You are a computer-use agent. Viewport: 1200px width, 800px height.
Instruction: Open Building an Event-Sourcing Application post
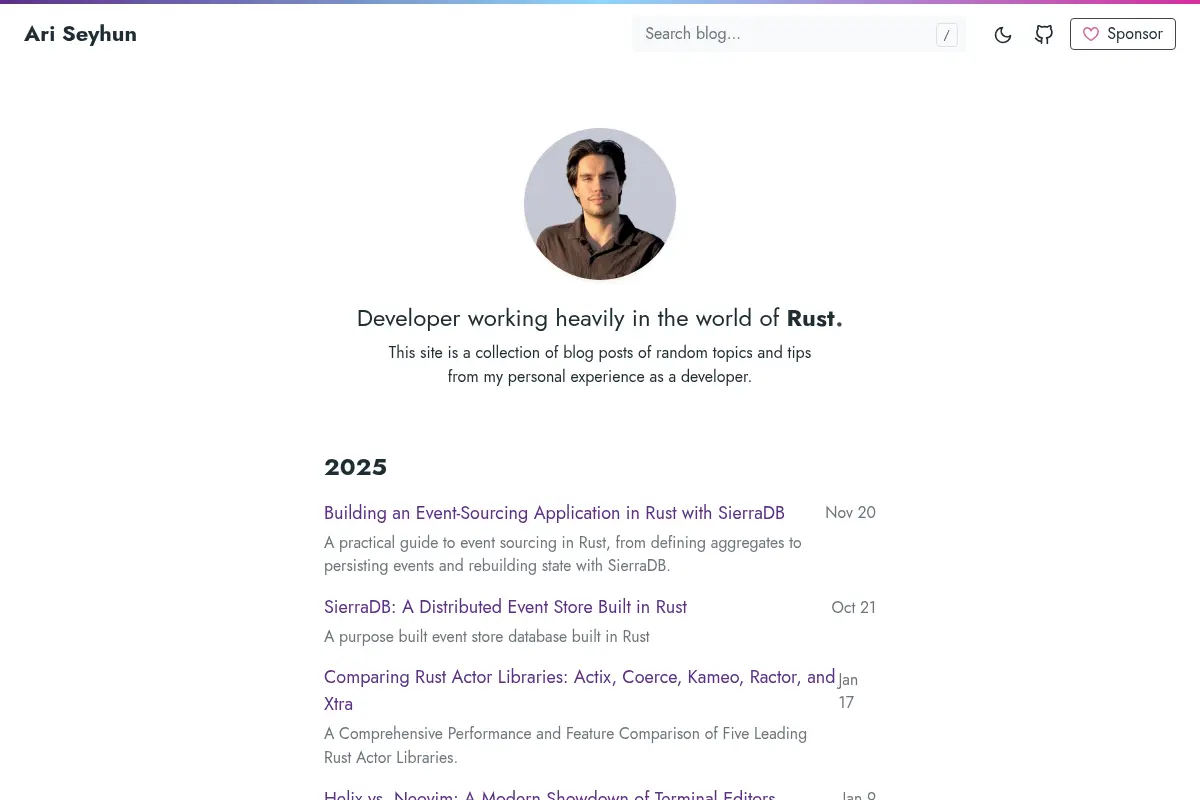(554, 513)
